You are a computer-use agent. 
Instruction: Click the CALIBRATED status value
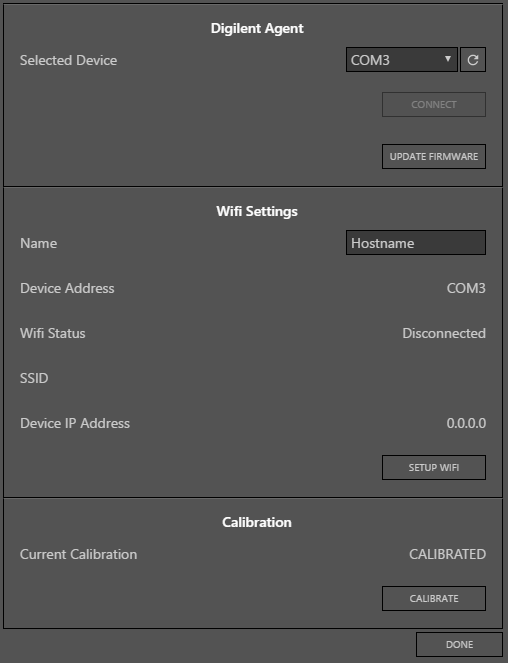(x=447, y=554)
